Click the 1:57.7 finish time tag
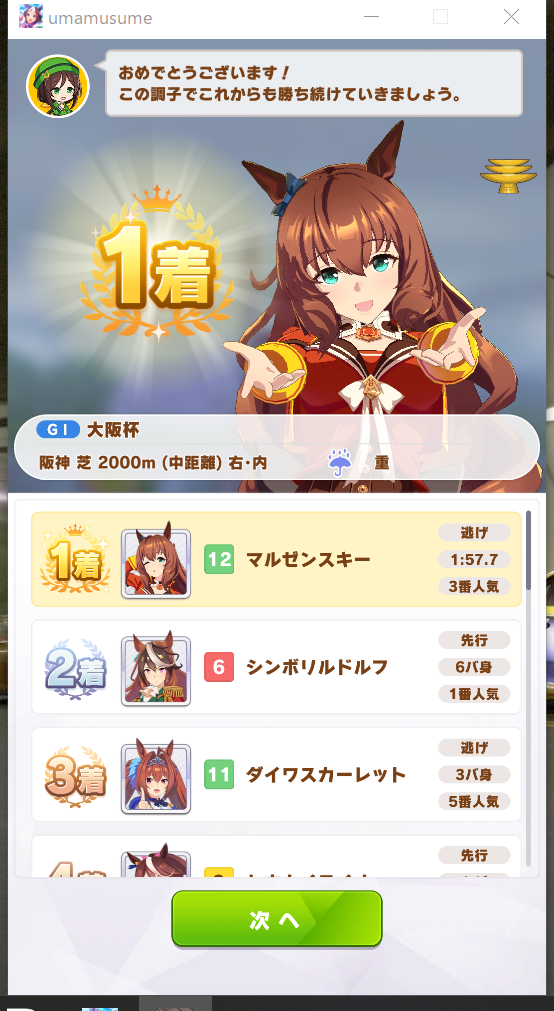554x1011 pixels. point(474,559)
